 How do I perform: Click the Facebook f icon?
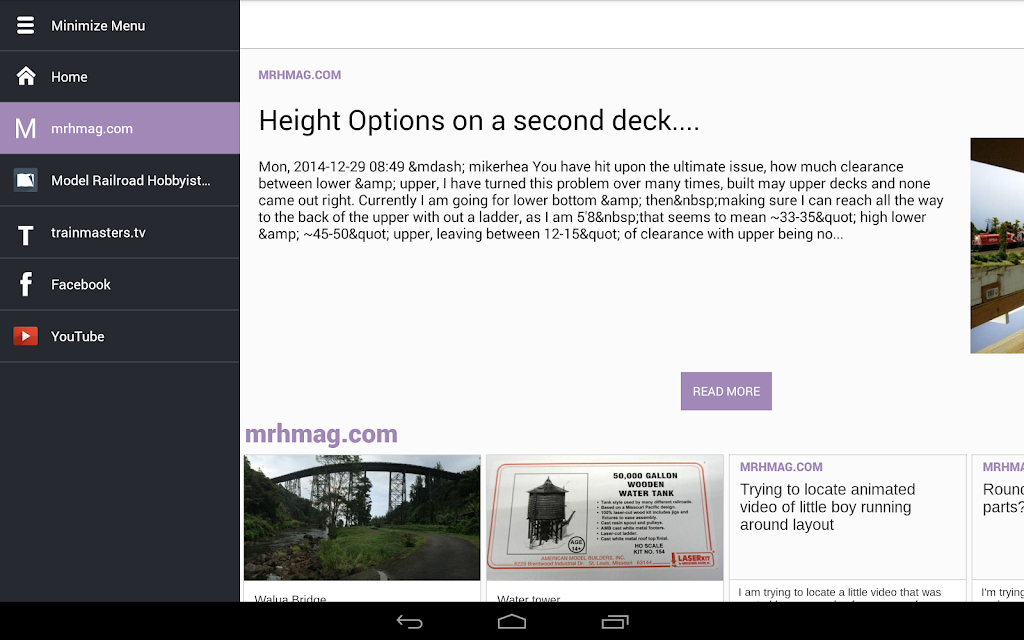(x=25, y=284)
